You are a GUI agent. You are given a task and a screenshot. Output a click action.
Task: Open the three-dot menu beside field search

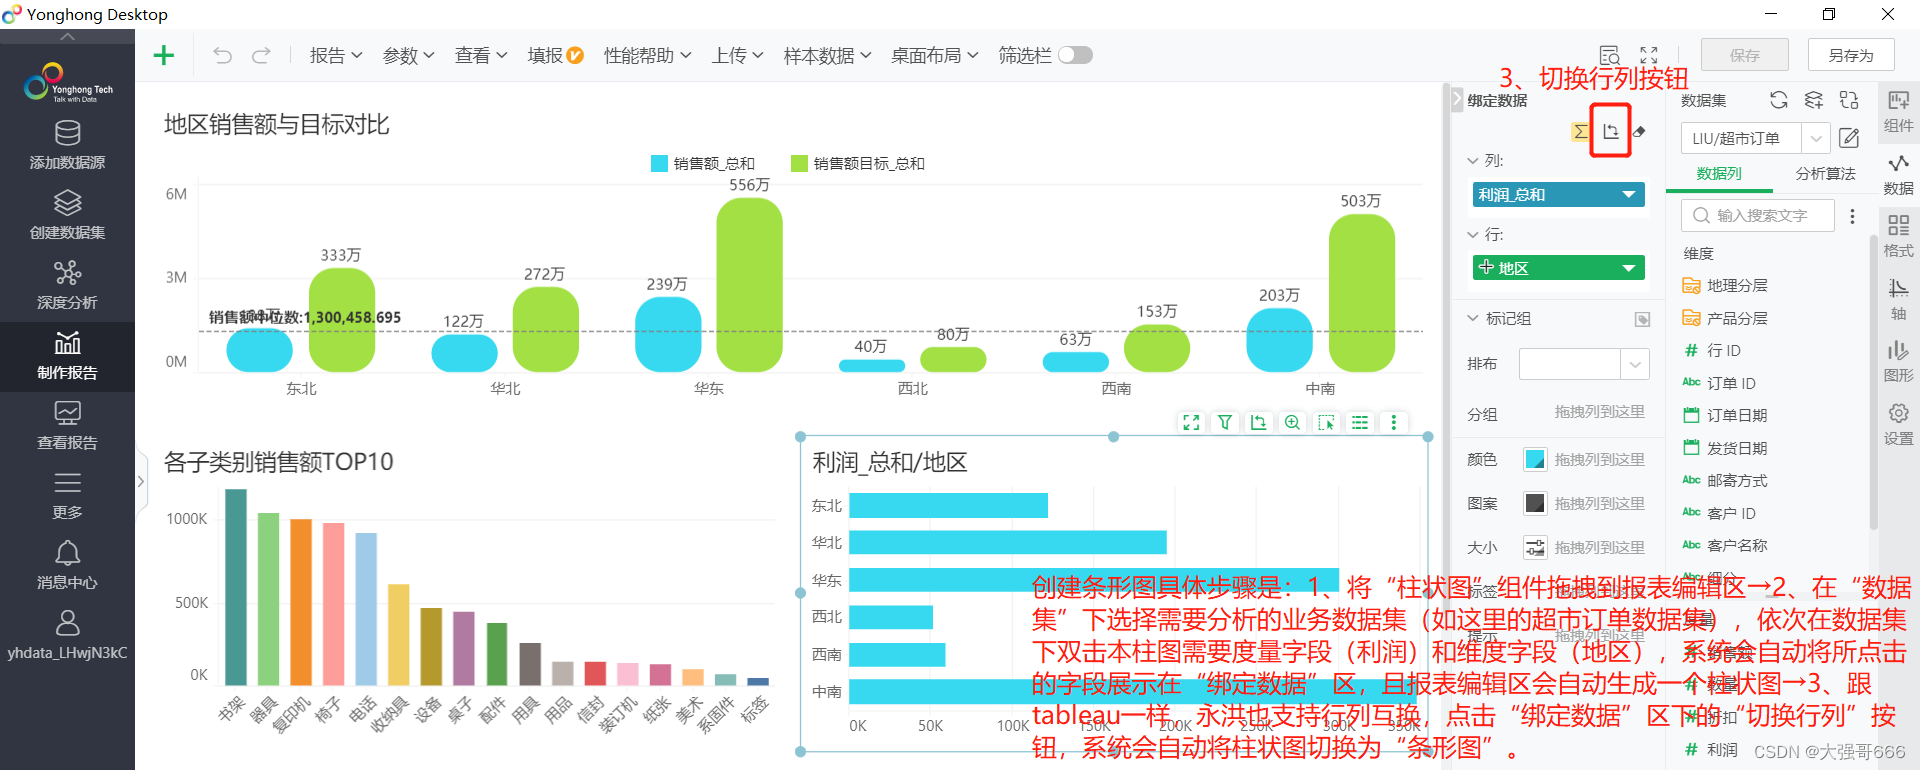1852,216
